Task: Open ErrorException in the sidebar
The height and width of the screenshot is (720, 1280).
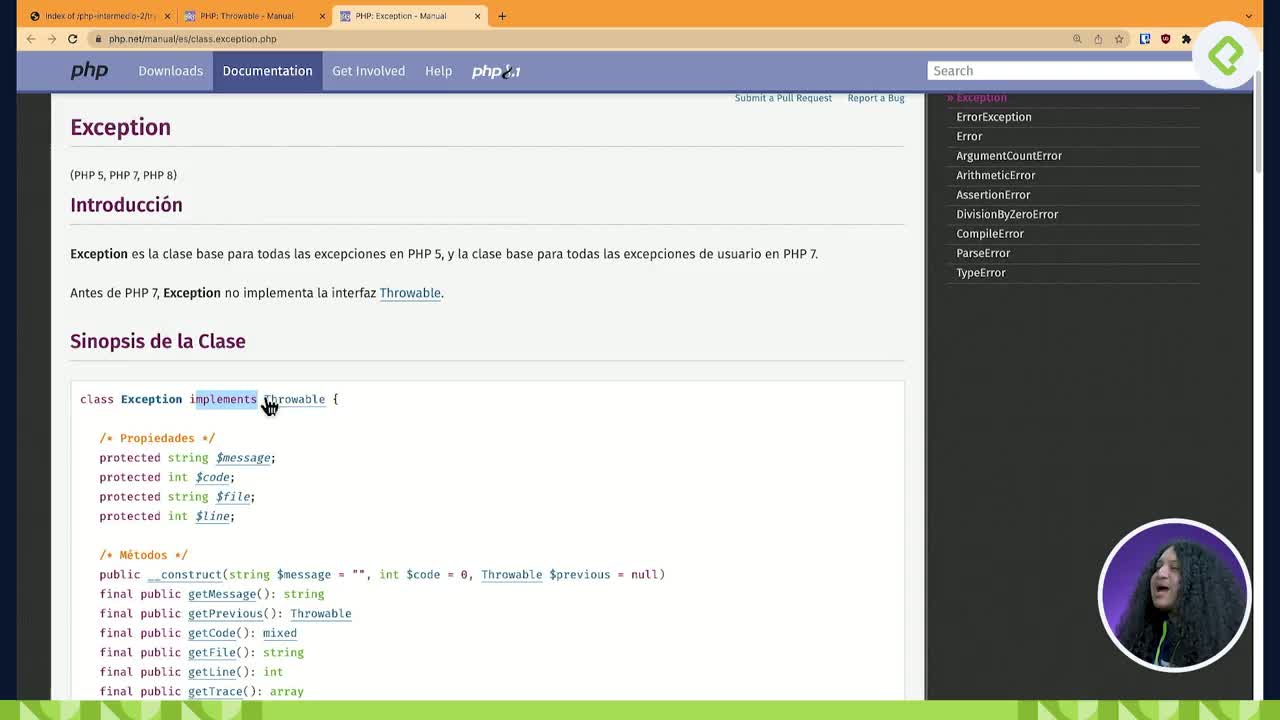Action: click(x=994, y=117)
